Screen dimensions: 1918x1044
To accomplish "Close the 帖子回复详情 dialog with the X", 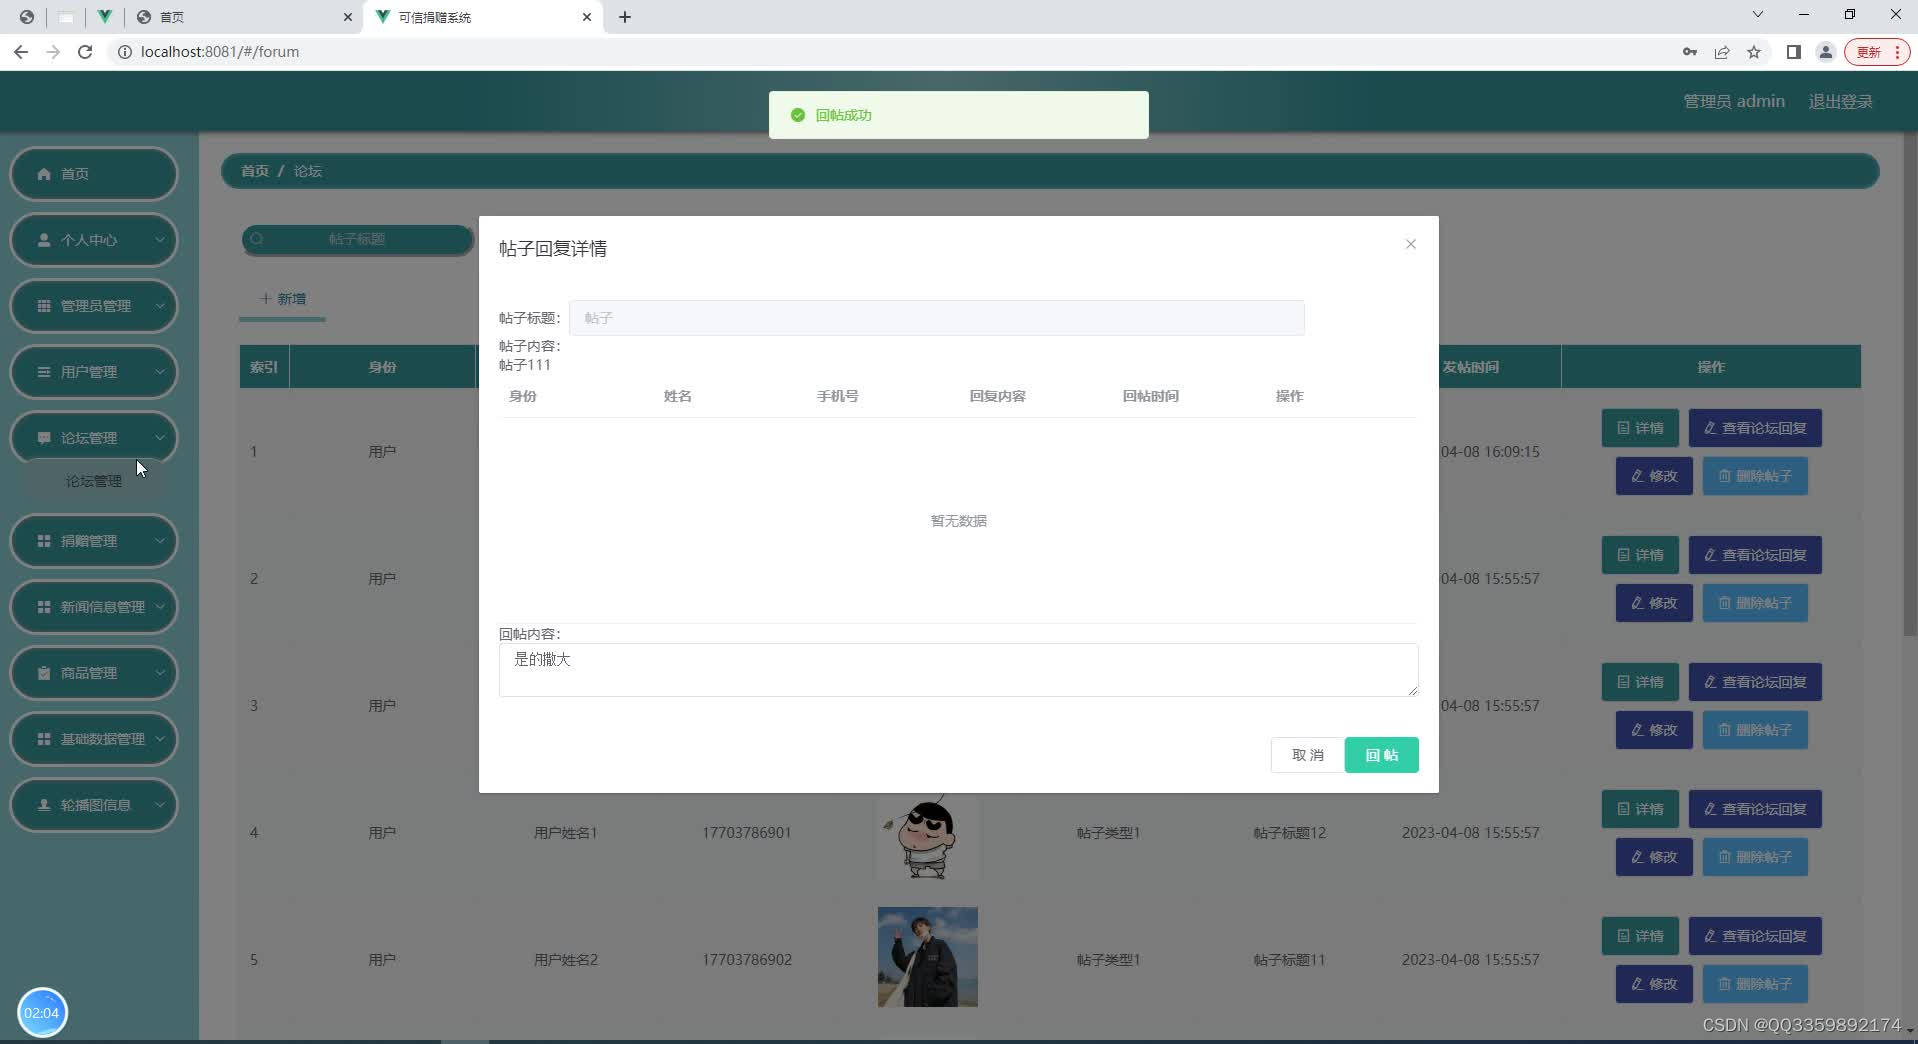I will (1410, 244).
